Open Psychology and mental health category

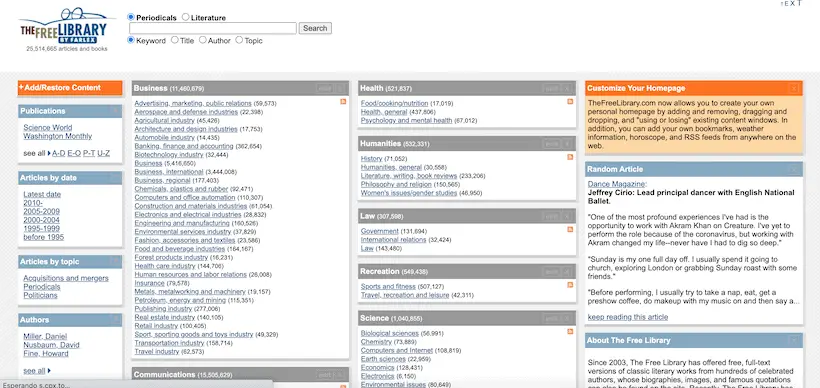(406, 120)
